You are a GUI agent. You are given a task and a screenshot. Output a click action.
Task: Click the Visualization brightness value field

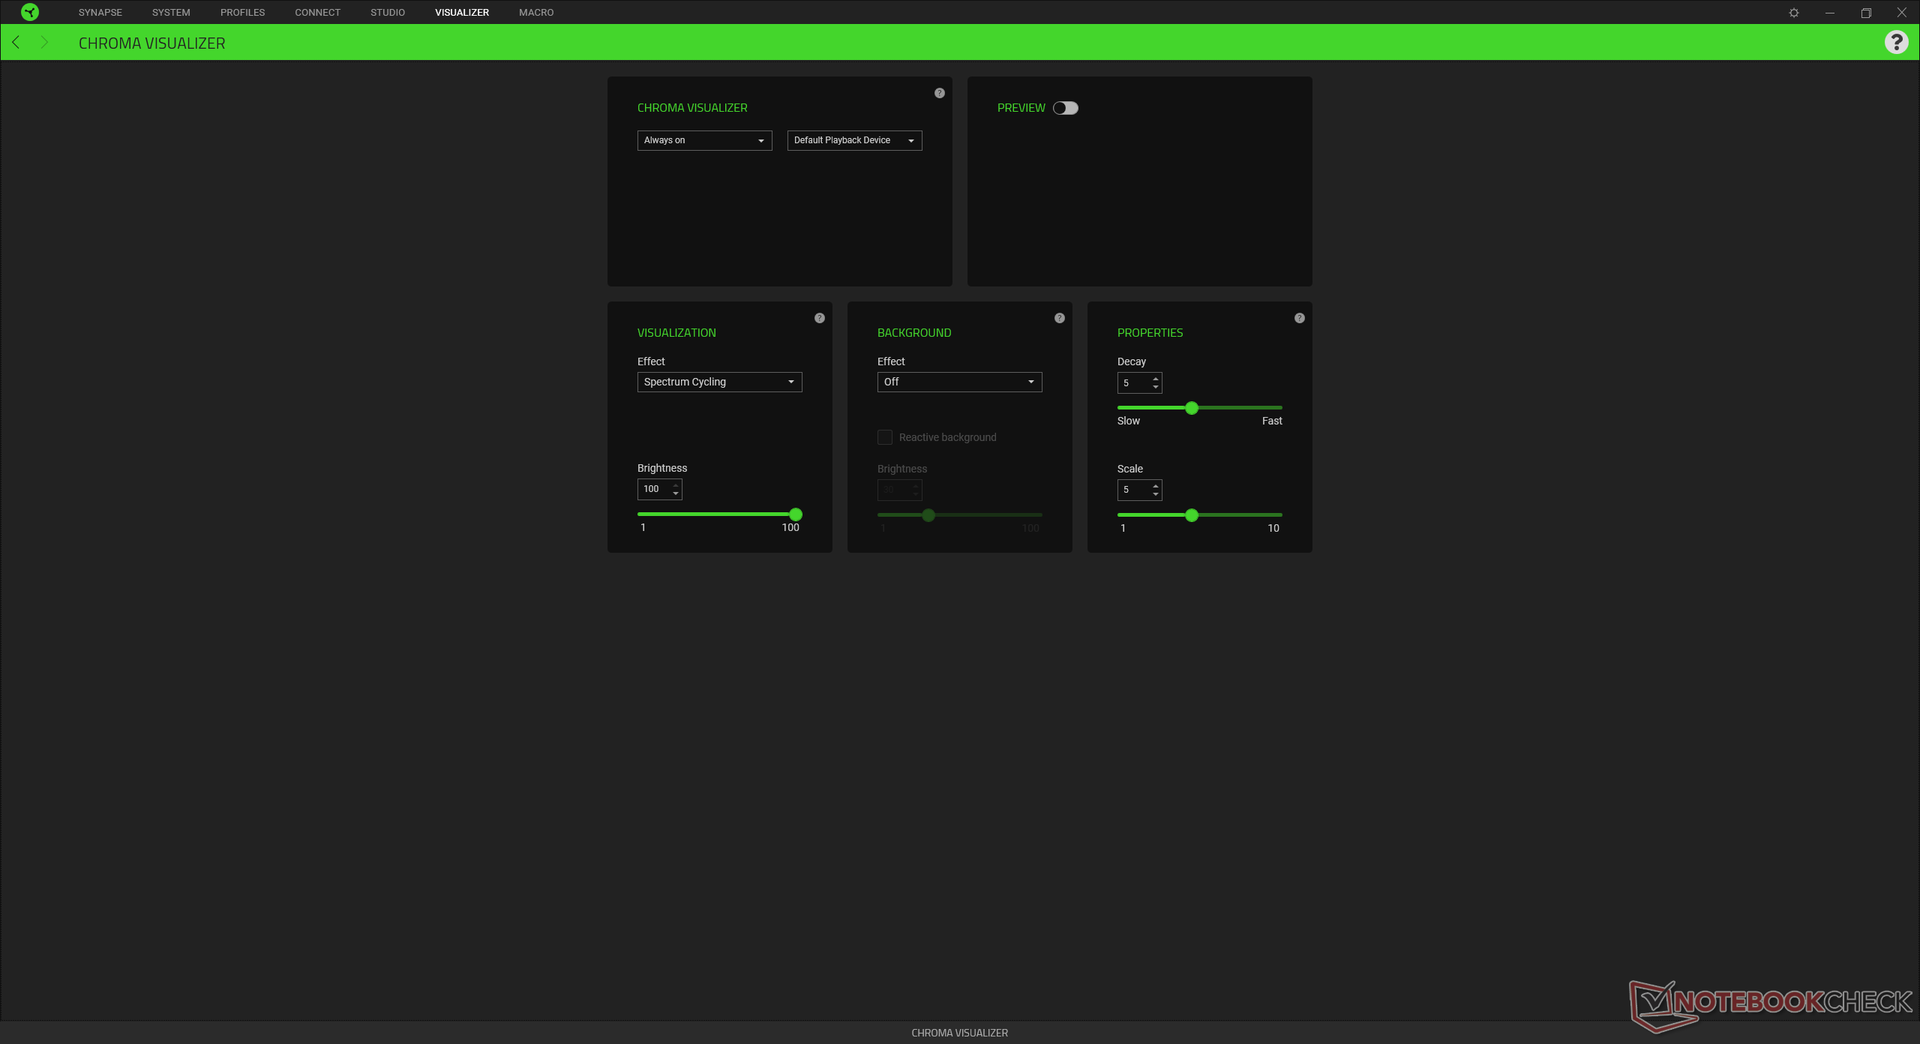654,489
